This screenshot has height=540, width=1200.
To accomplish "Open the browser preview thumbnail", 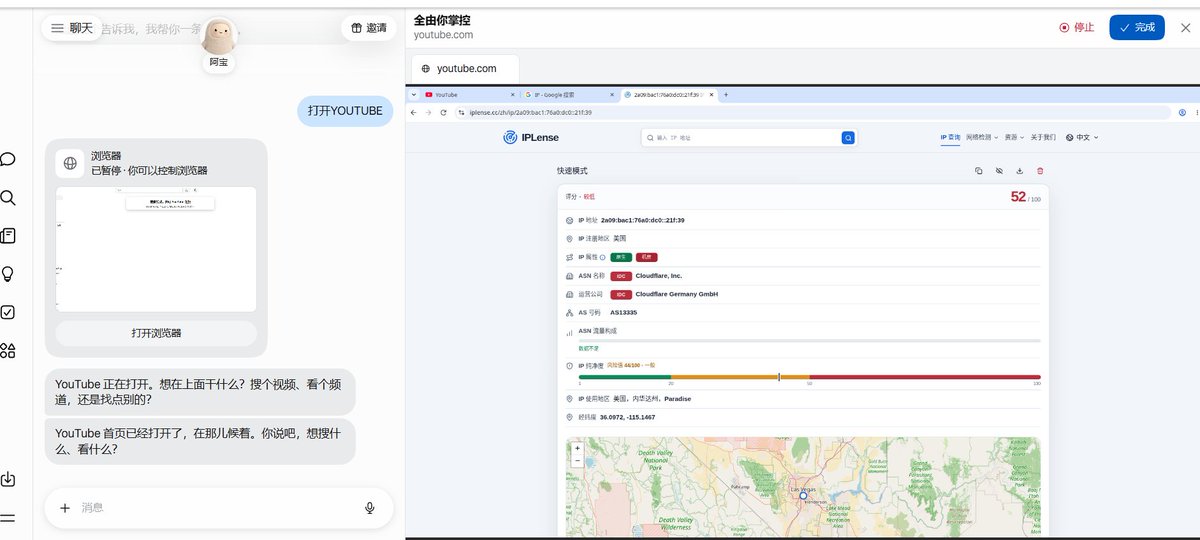I will [x=156, y=249].
